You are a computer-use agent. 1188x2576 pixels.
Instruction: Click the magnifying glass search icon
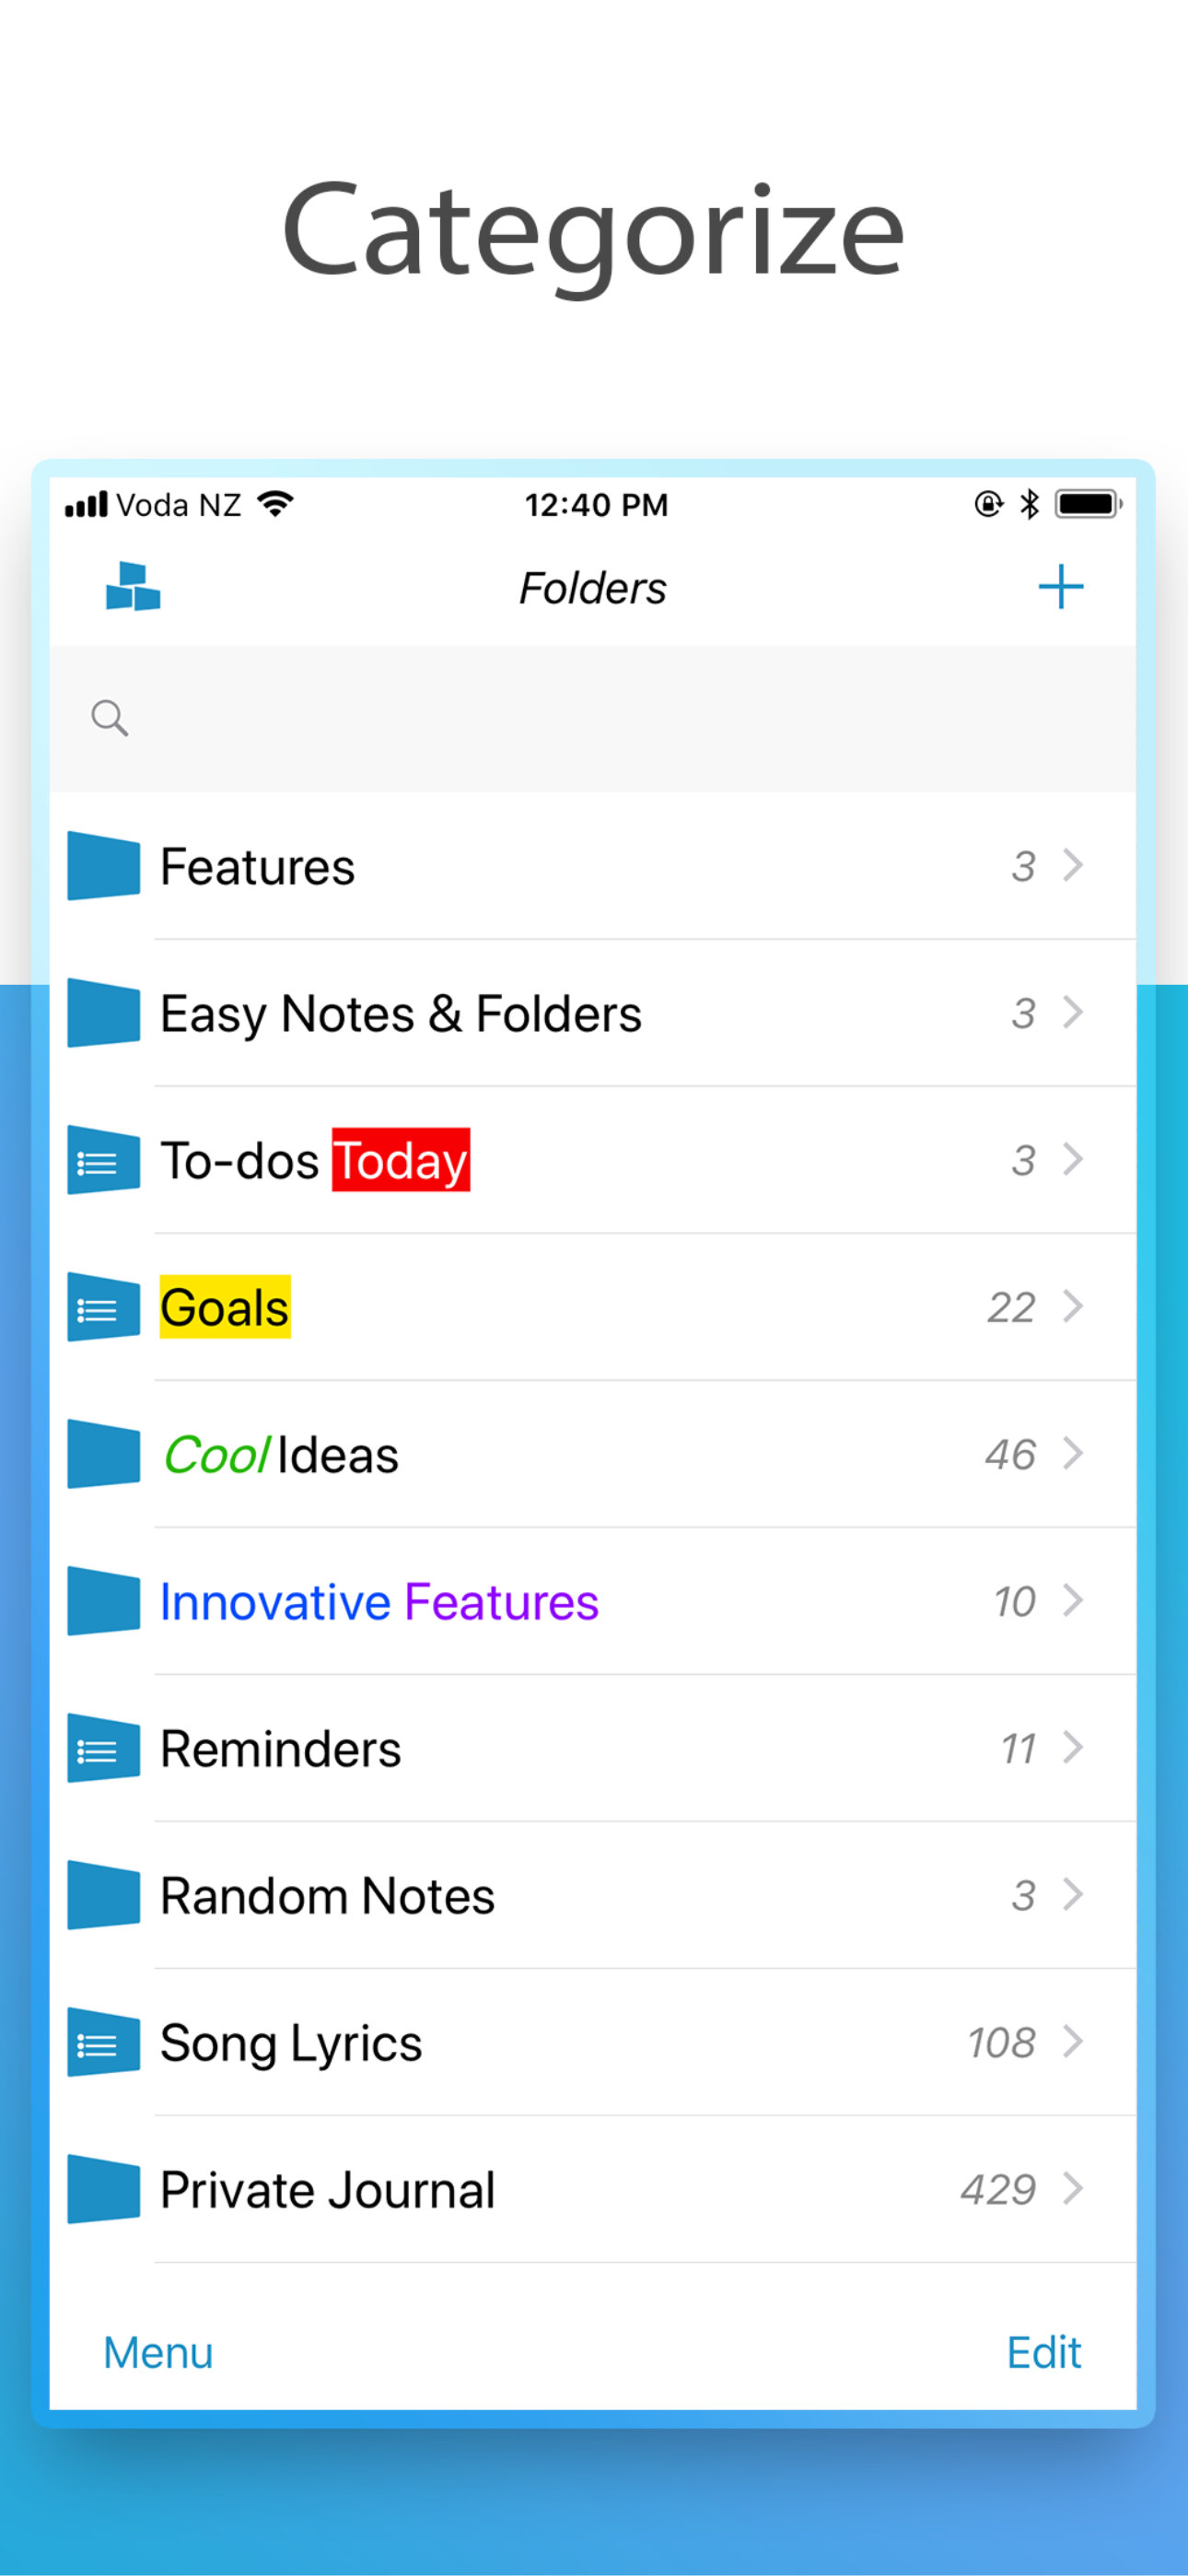coord(109,718)
